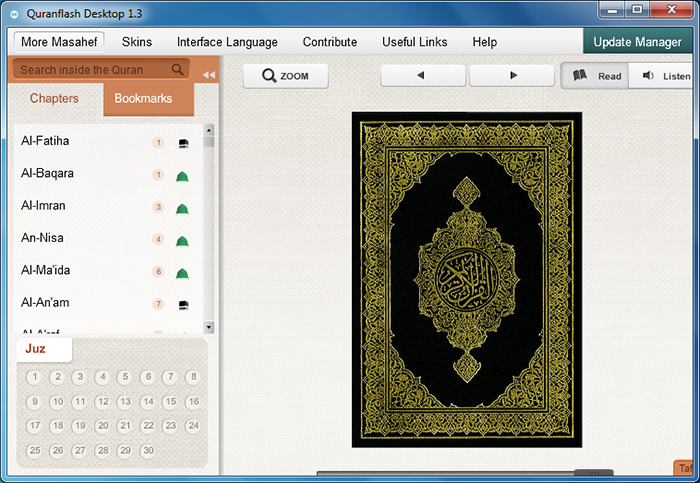Jump to Juz 5
The height and width of the screenshot is (483, 700).
[x=125, y=377]
